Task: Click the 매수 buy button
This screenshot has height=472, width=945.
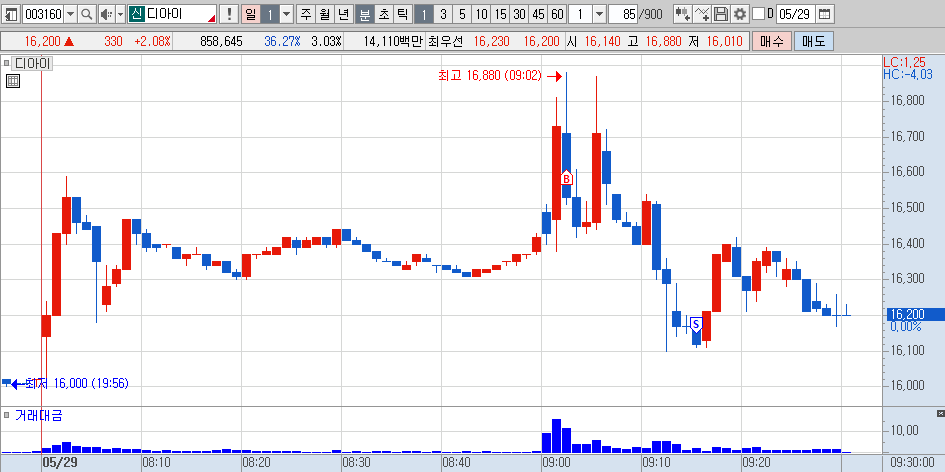Action: 772,42
